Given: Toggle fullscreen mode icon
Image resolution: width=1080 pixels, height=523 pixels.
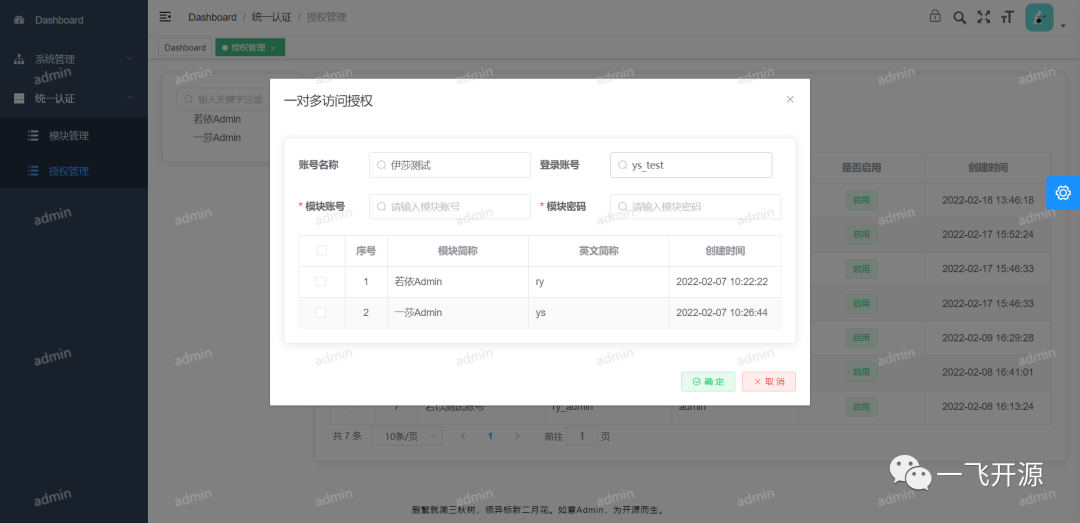Looking at the screenshot, I should (984, 17).
